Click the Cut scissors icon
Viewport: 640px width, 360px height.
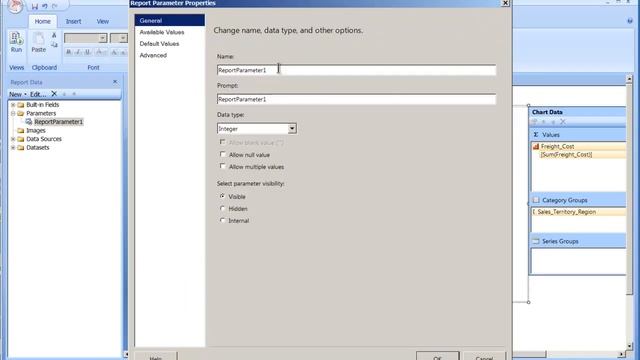click(54, 36)
